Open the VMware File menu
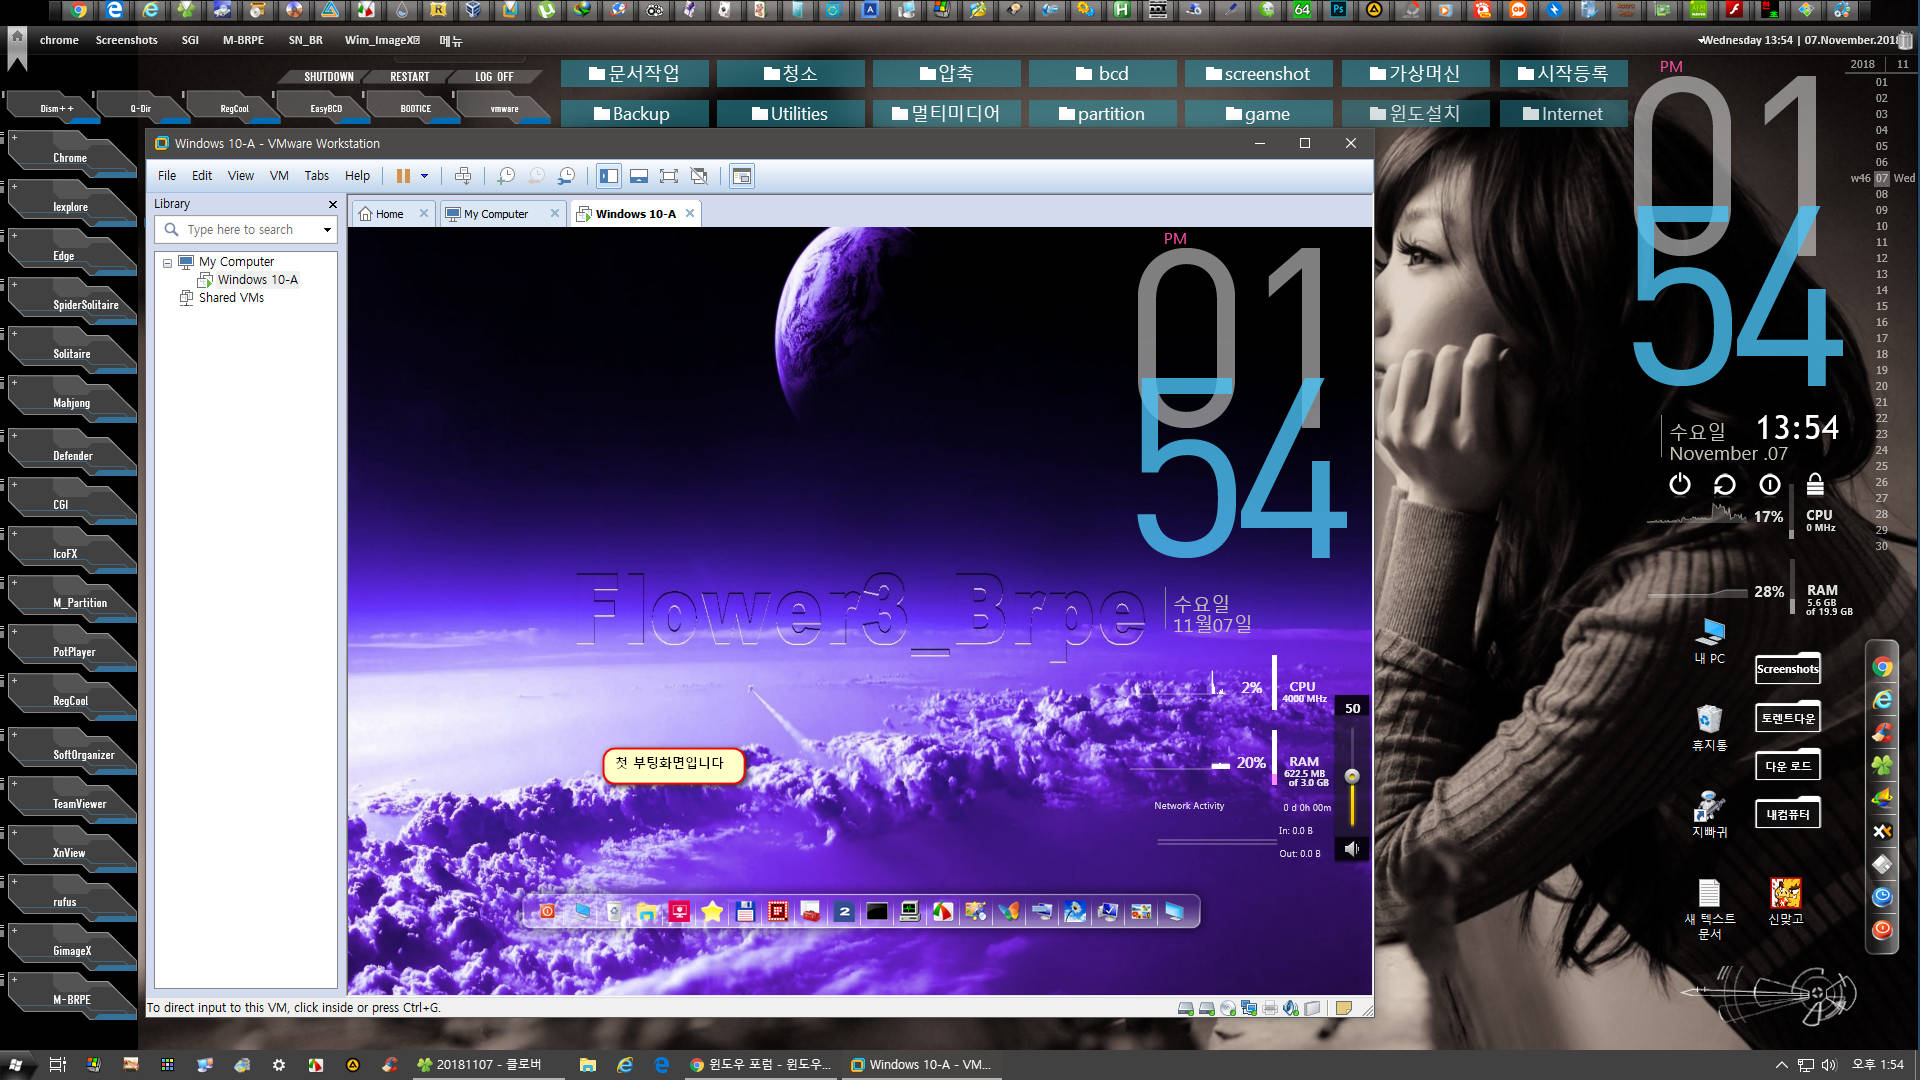The width and height of the screenshot is (1920, 1080). (167, 176)
